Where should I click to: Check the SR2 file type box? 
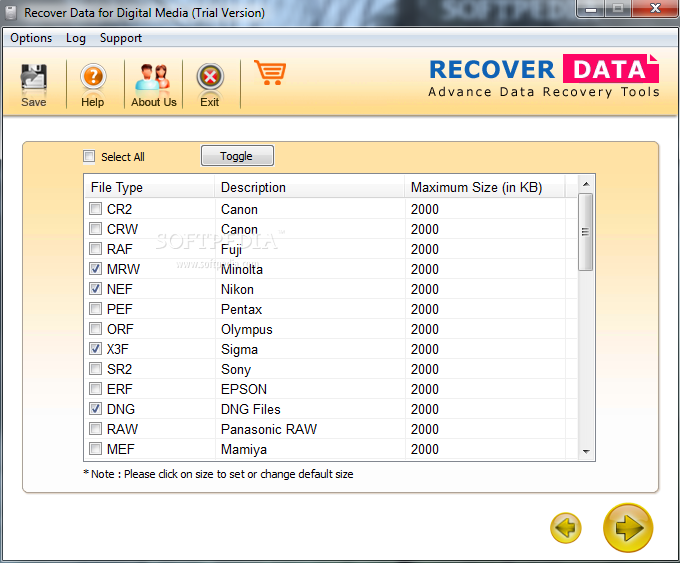(95, 368)
